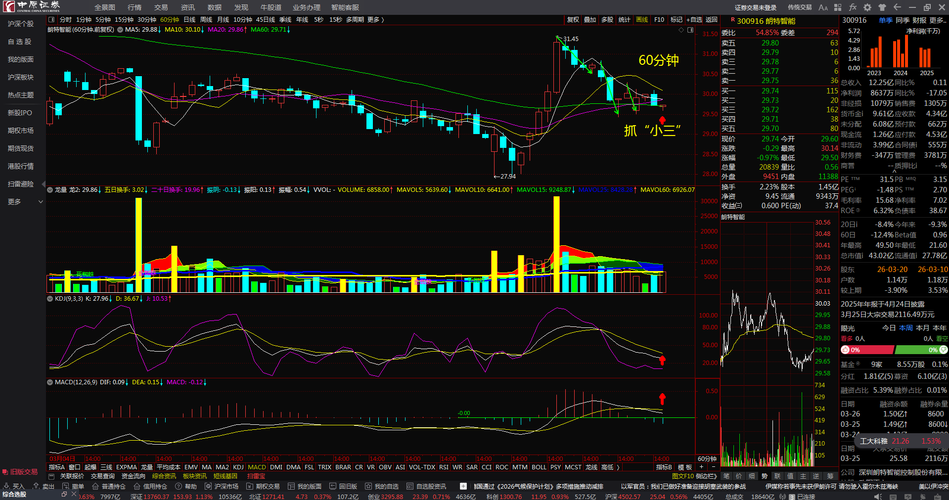Open 资金流向 bottom tab
Viewport: 949px width, 500px height.
click(x=133, y=476)
